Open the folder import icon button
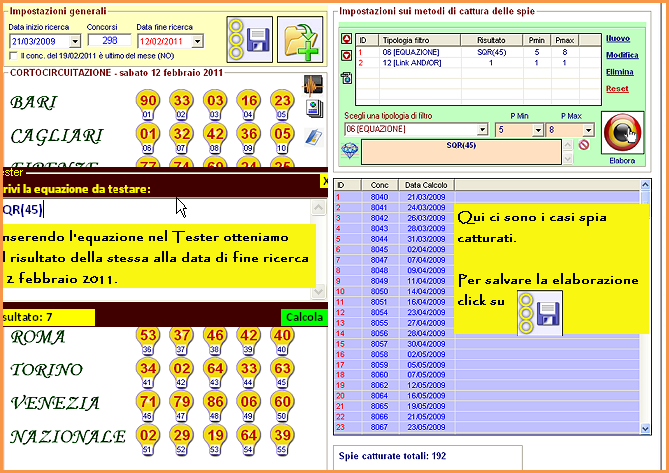Viewport: 669px width, 473px height. [x=300, y=39]
